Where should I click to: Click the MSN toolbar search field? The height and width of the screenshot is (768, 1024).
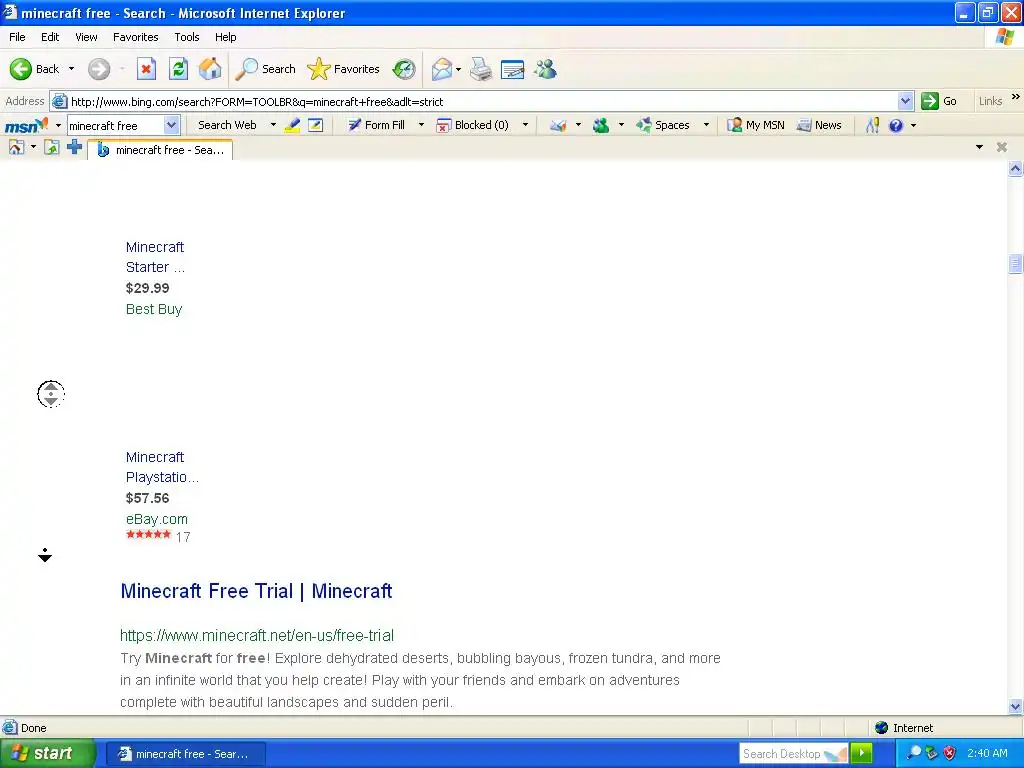[x=115, y=125]
